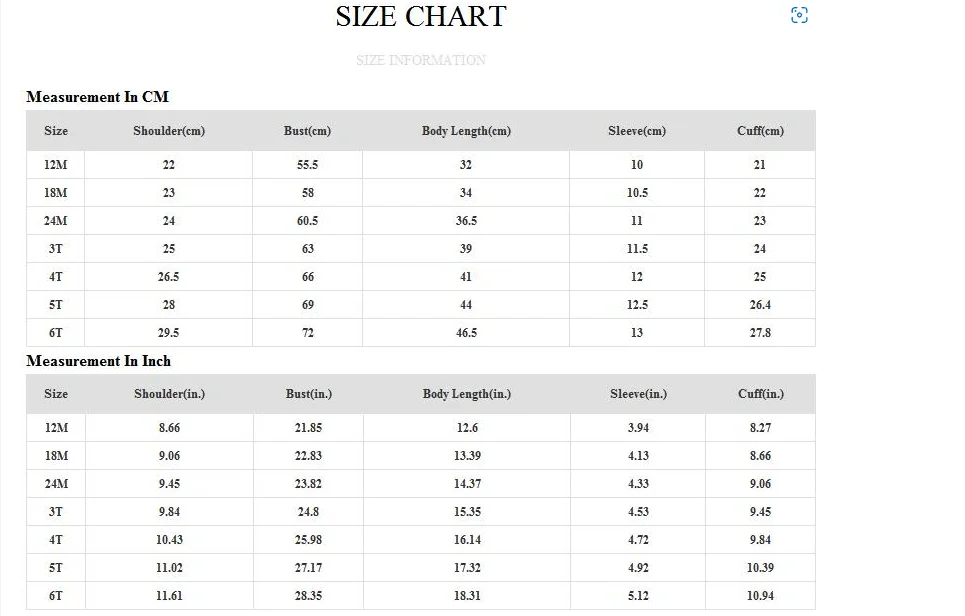Screen dimensions: 965x616
Task: Click the Shoulder(in.) column header
Action: click(x=169, y=394)
